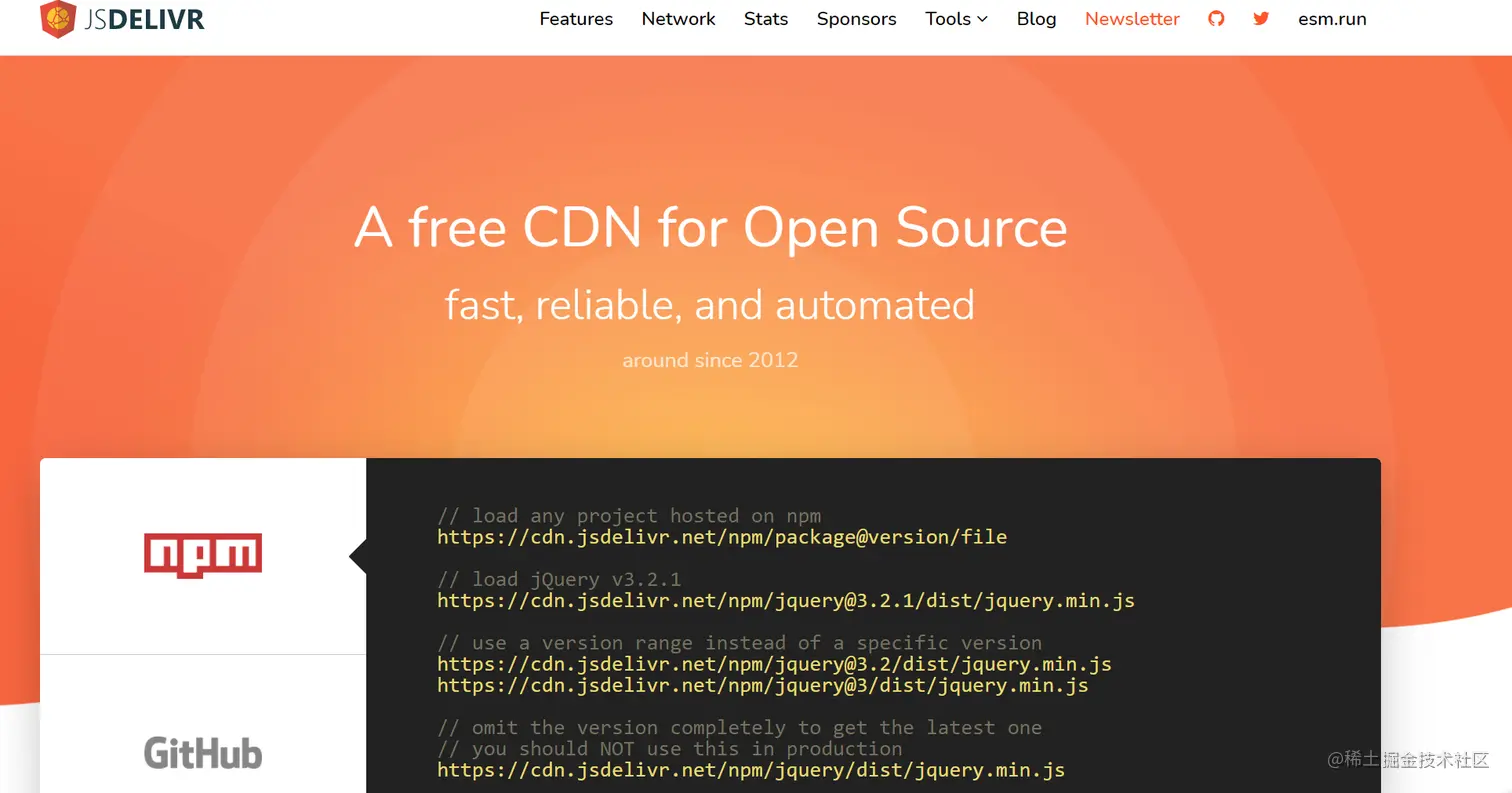Open the Newsletter link
Image resolution: width=1512 pixels, height=793 pixels.
coord(1132,19)
